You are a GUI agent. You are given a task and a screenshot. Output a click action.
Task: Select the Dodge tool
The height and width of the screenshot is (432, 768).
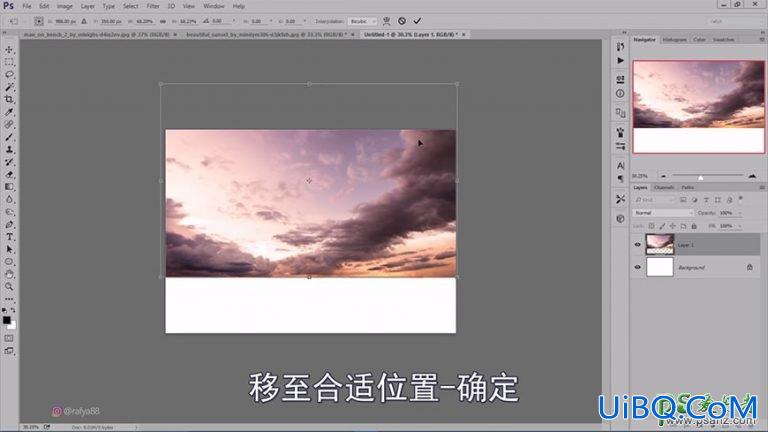[x=9, y=212]
